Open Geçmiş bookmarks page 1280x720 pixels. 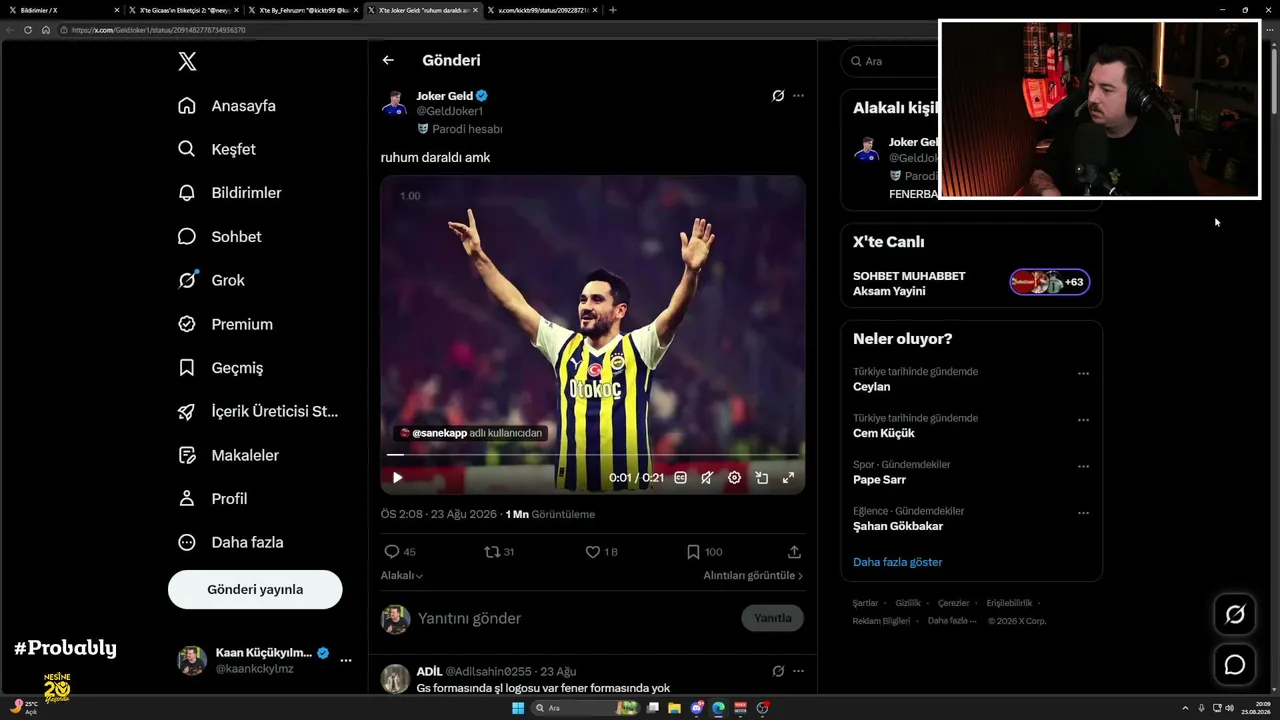[x=220, y=368]
